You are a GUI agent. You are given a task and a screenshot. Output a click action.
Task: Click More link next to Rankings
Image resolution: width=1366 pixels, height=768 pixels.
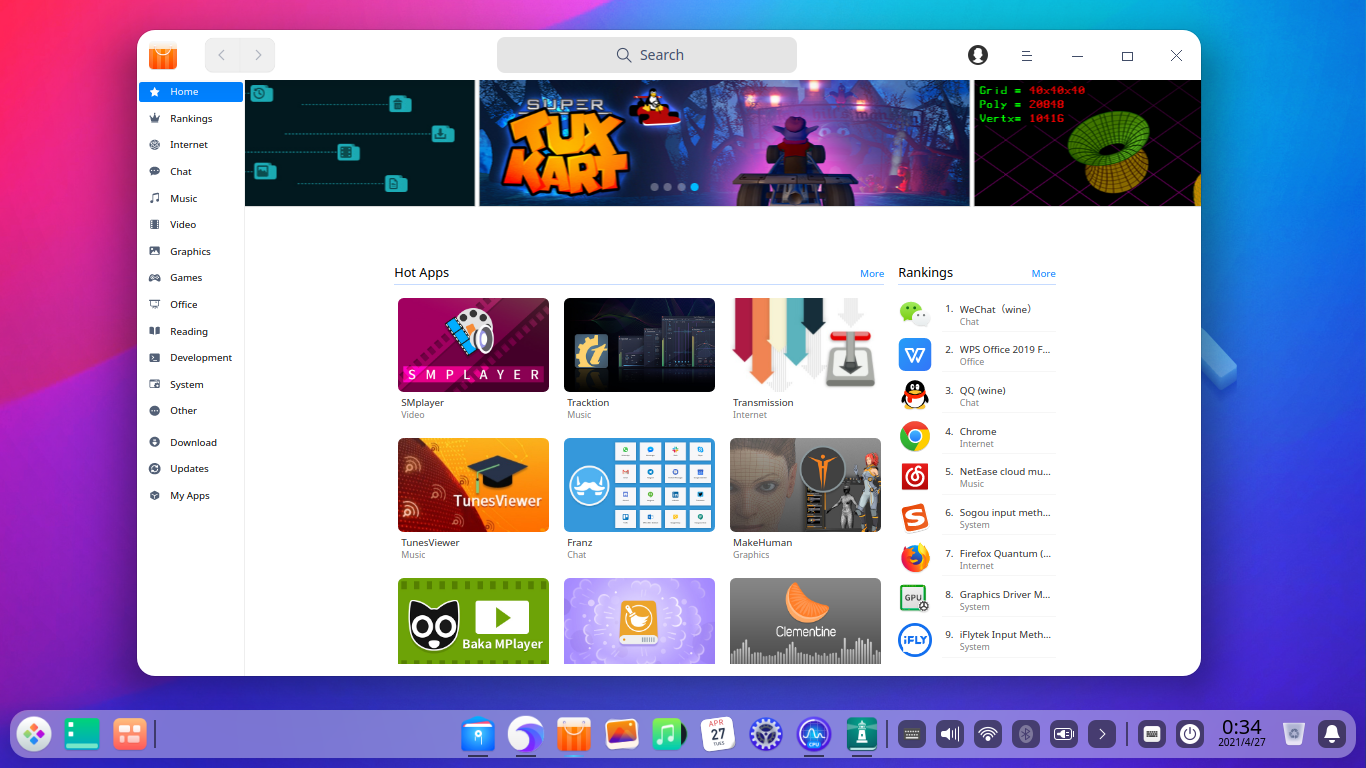coord(1043,274)
